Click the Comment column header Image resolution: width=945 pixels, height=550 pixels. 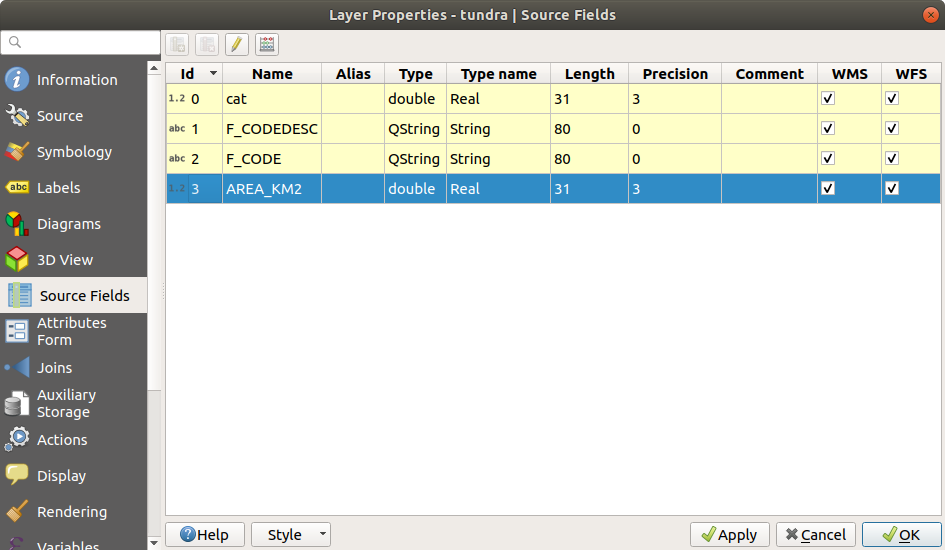[770, 73]
